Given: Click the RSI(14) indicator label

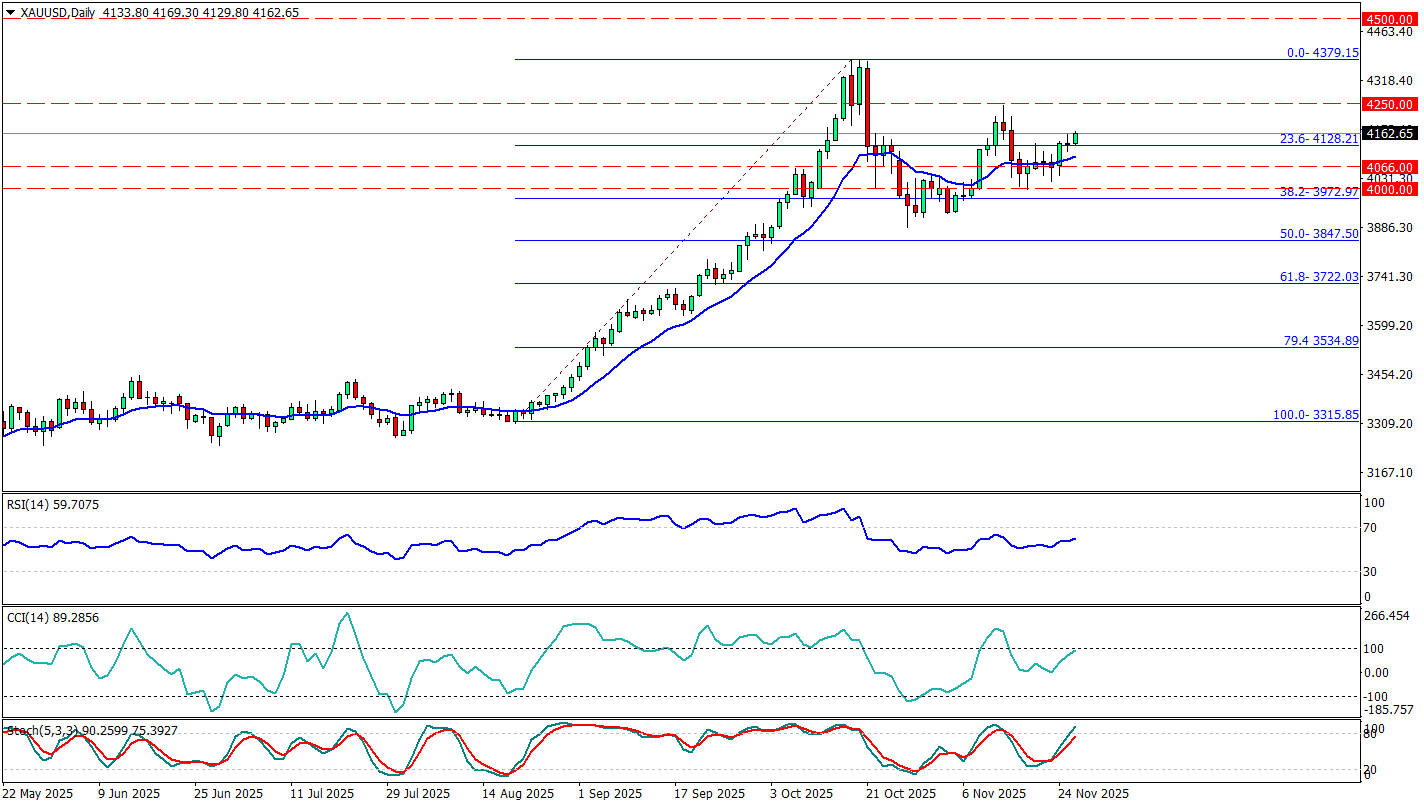Looking at the screenshot, I should click(40, 505).
